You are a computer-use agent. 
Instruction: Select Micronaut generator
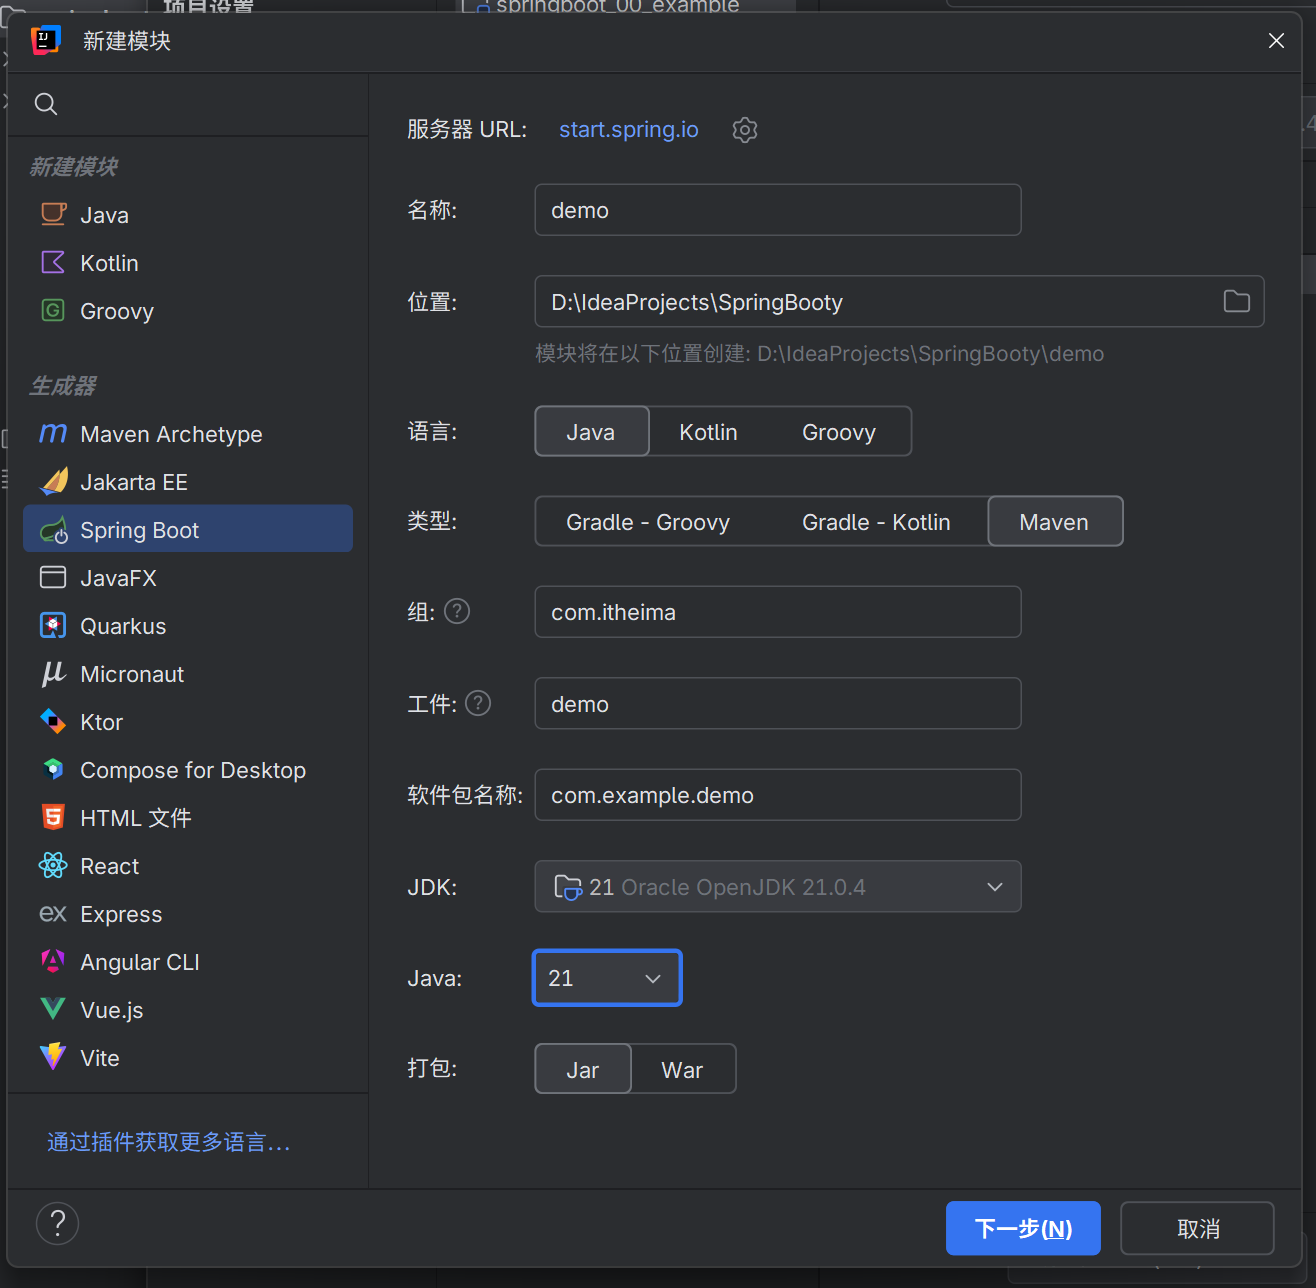click(x=188, y=674)
